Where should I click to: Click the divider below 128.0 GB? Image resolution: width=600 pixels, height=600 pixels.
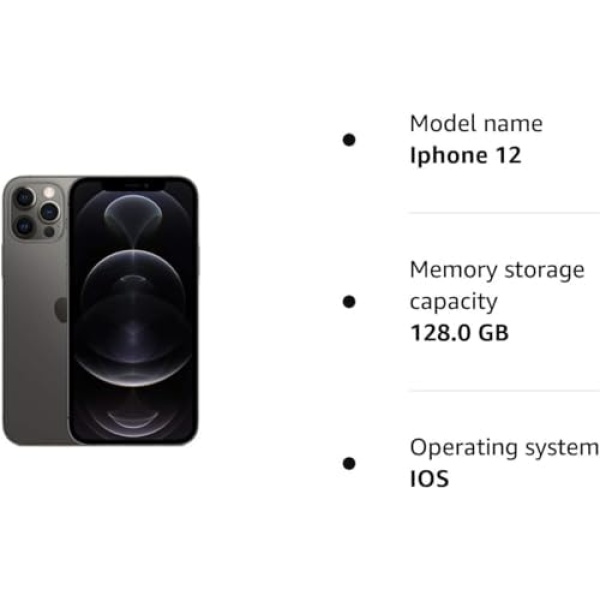point(504,391)
